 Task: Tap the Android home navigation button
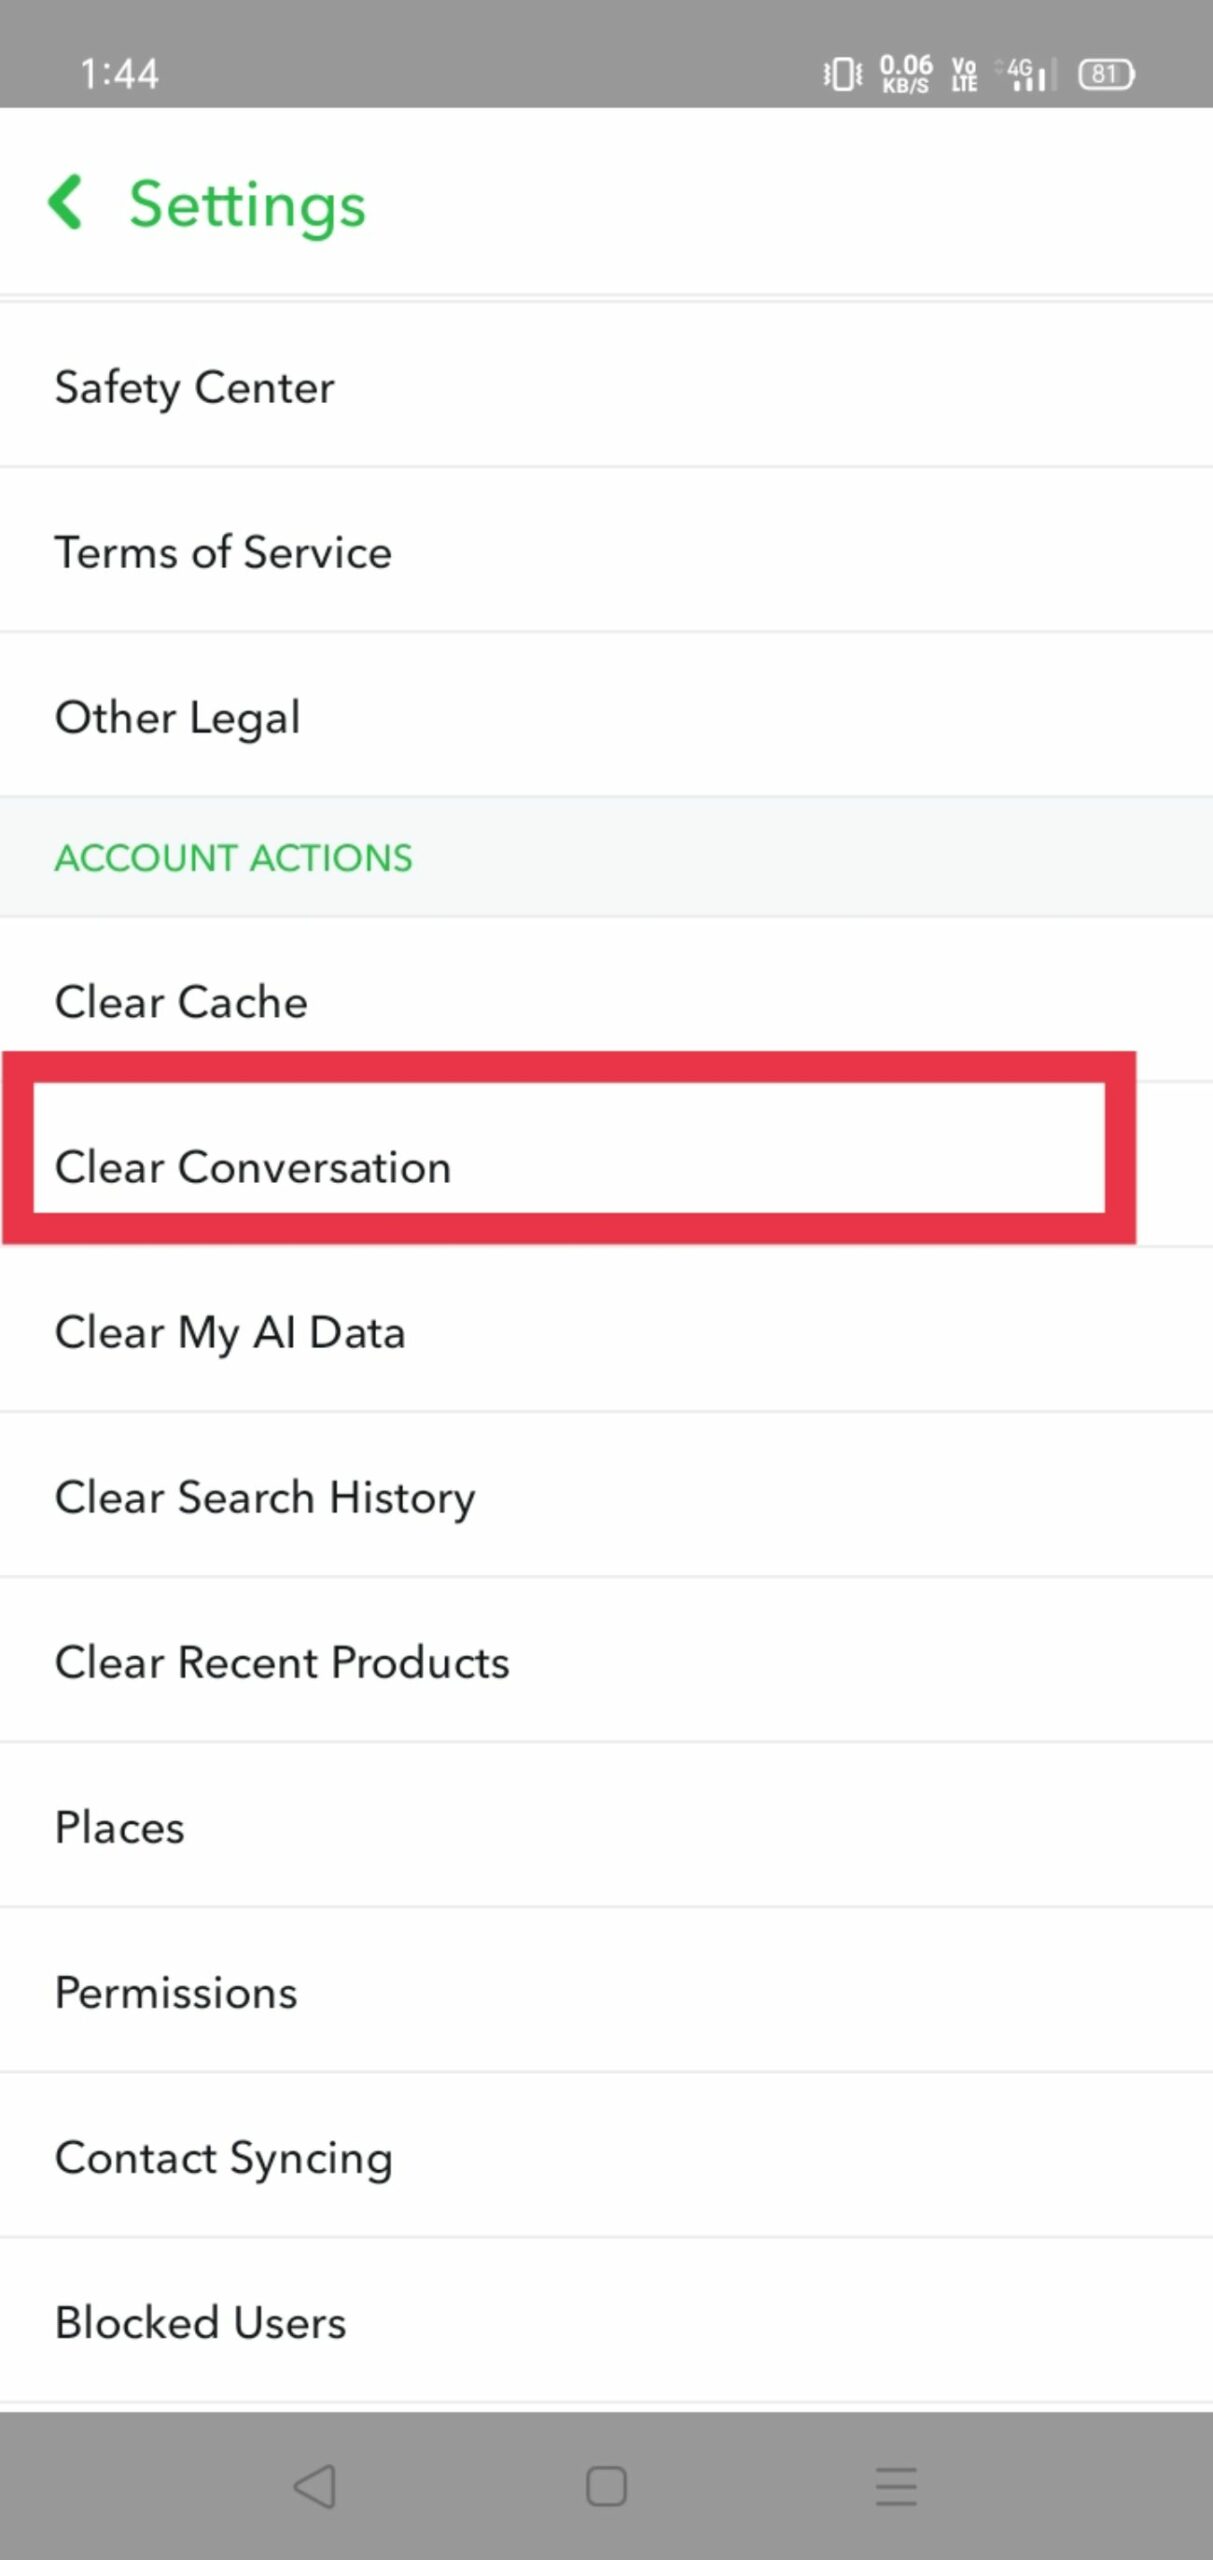(605, 2485)
